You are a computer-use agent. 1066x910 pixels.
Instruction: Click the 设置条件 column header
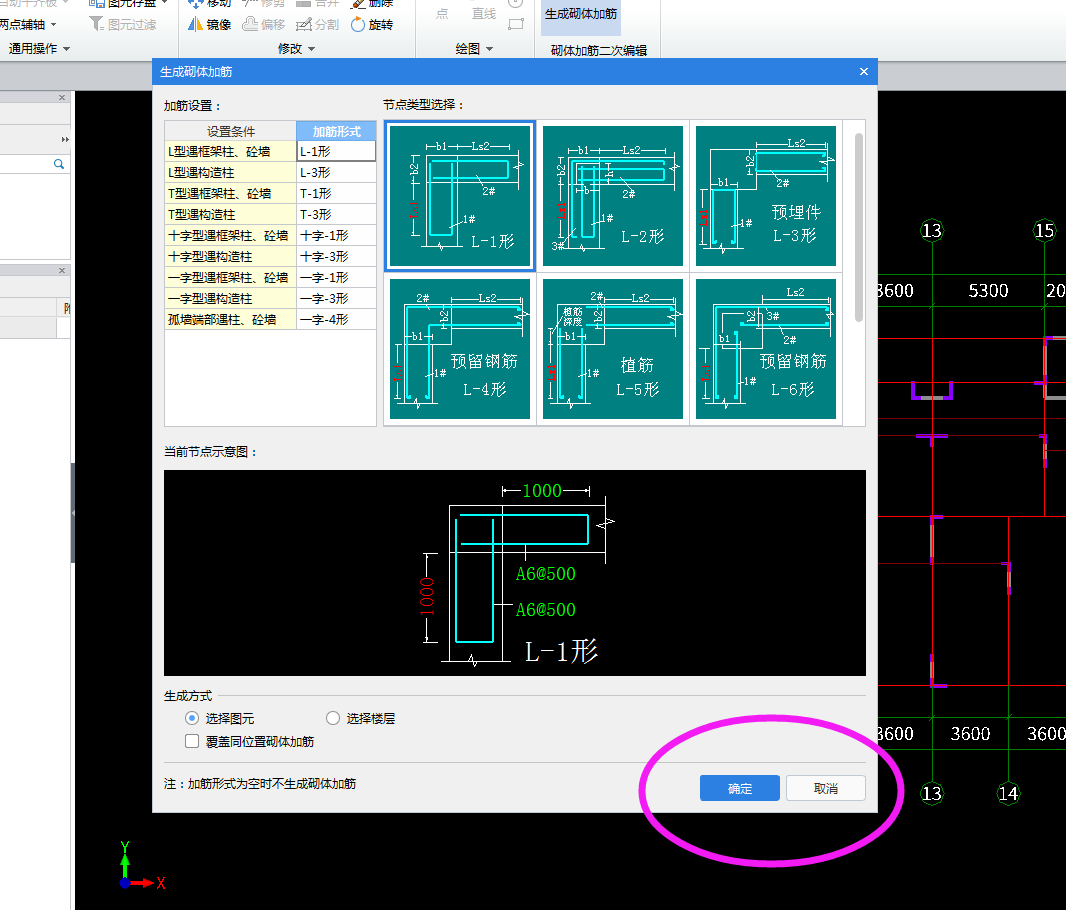pyautogui.click(x=230, y=131)
